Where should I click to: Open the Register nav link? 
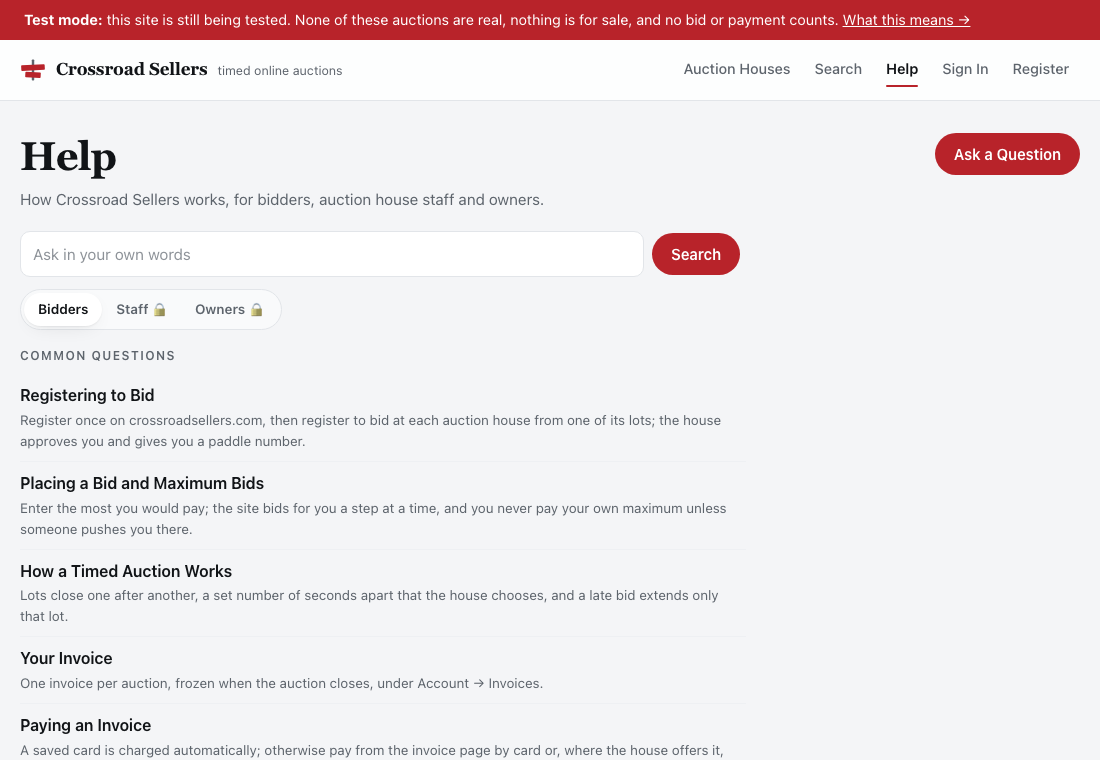(1040, 69)
